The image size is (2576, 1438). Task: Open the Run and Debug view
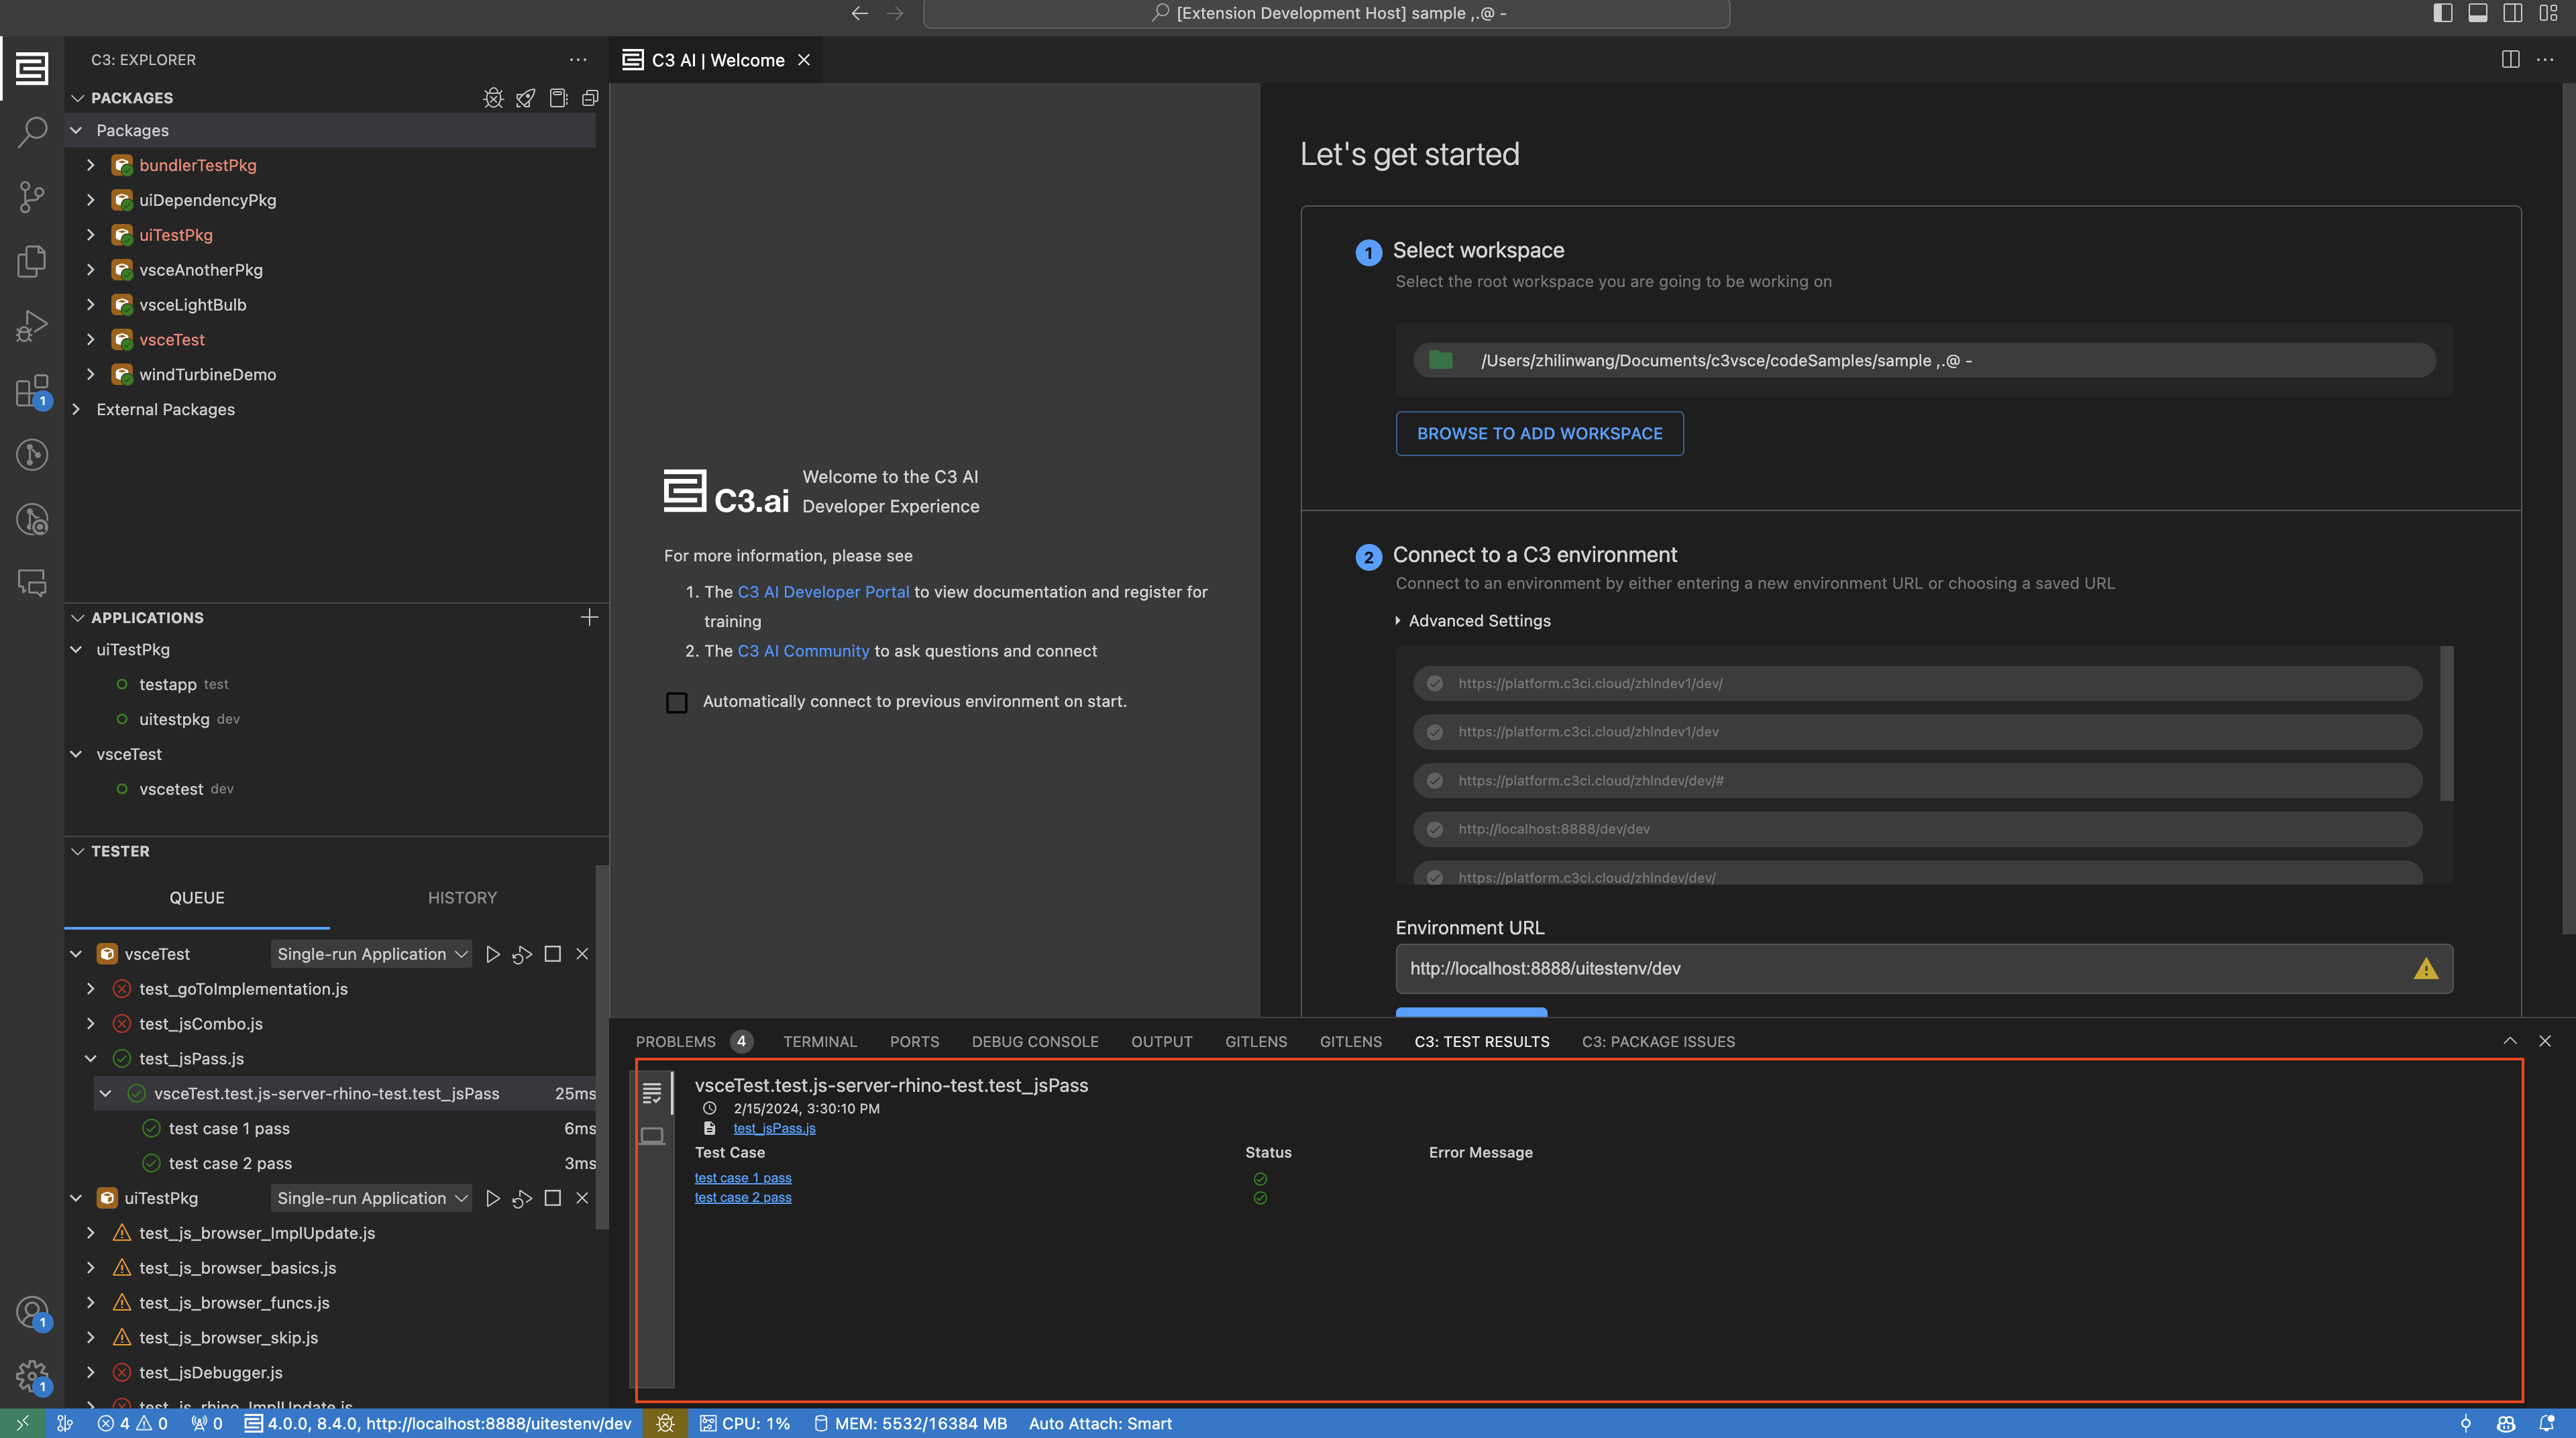coord(31,326)
